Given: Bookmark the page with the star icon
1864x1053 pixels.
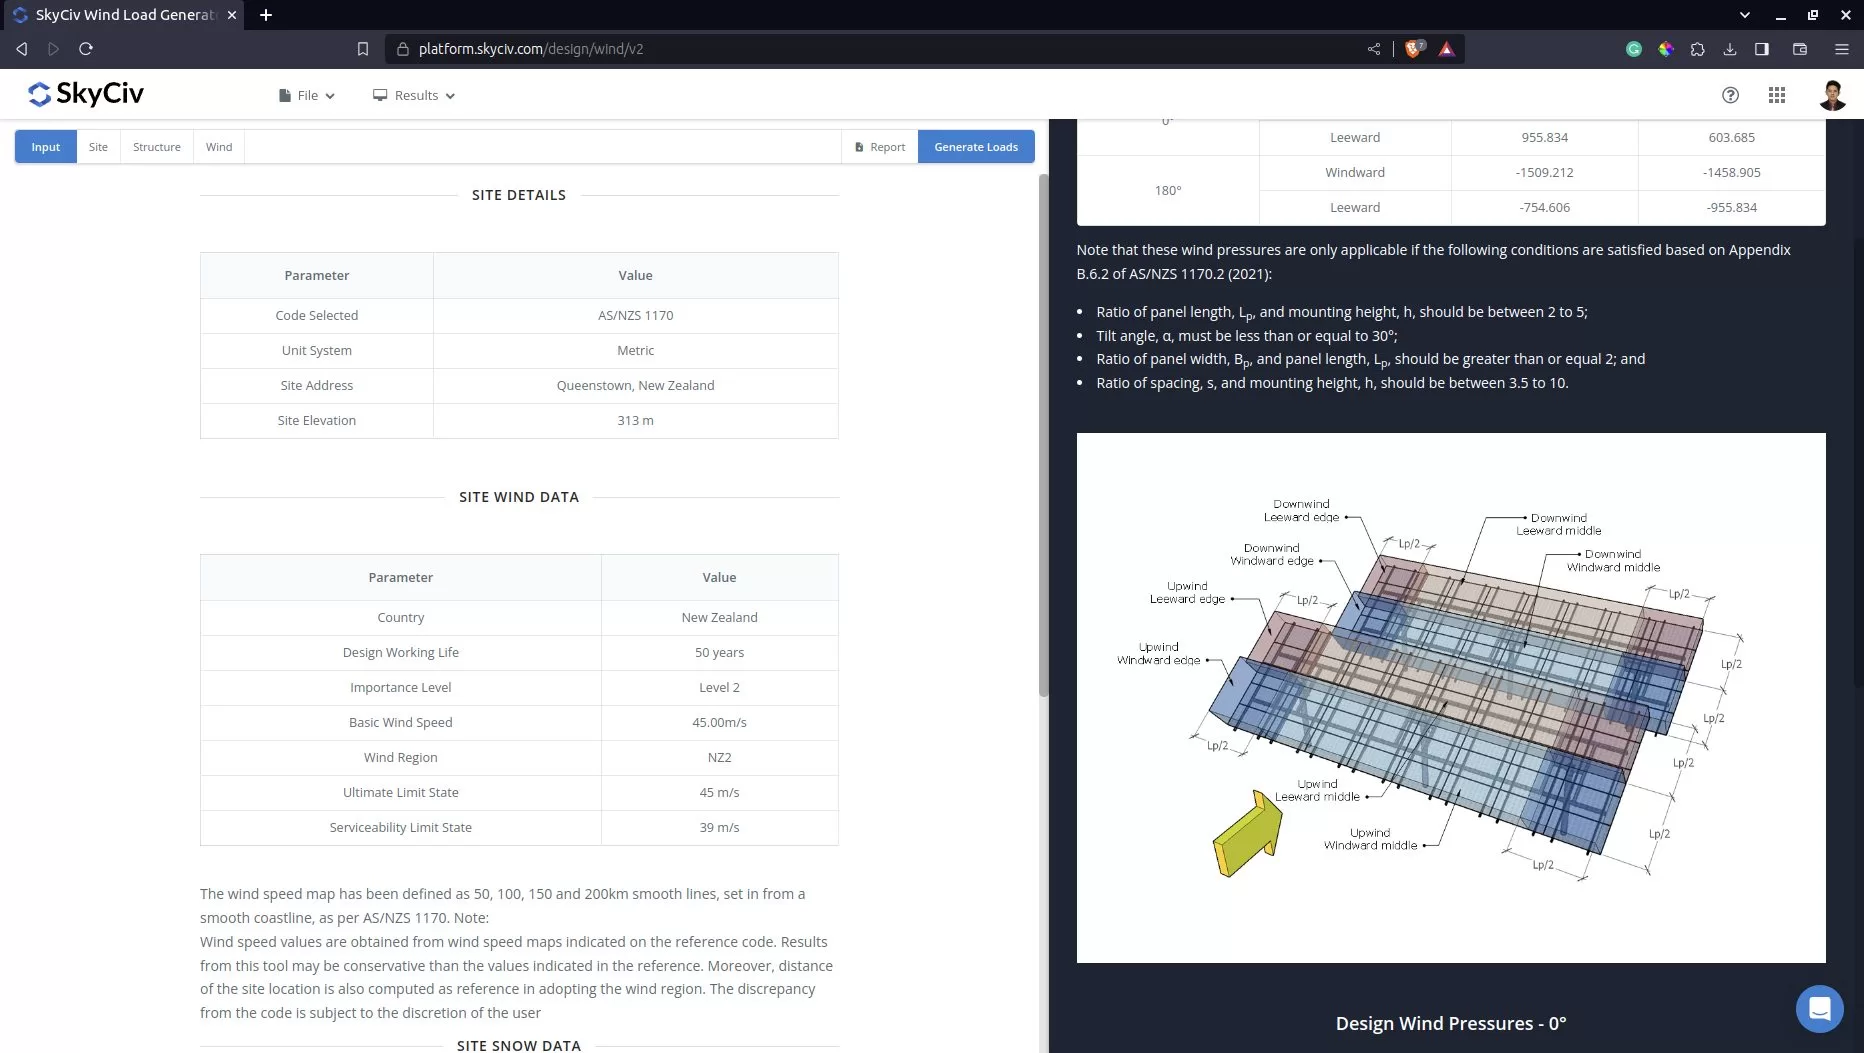Looking at the screenshot, I should [363, 48].
